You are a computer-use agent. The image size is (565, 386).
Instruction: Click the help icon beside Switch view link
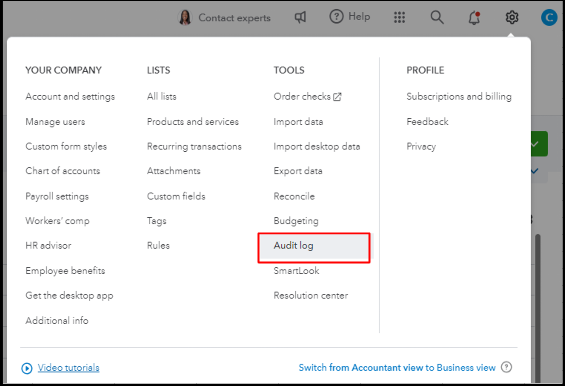[x=506, y=367]
